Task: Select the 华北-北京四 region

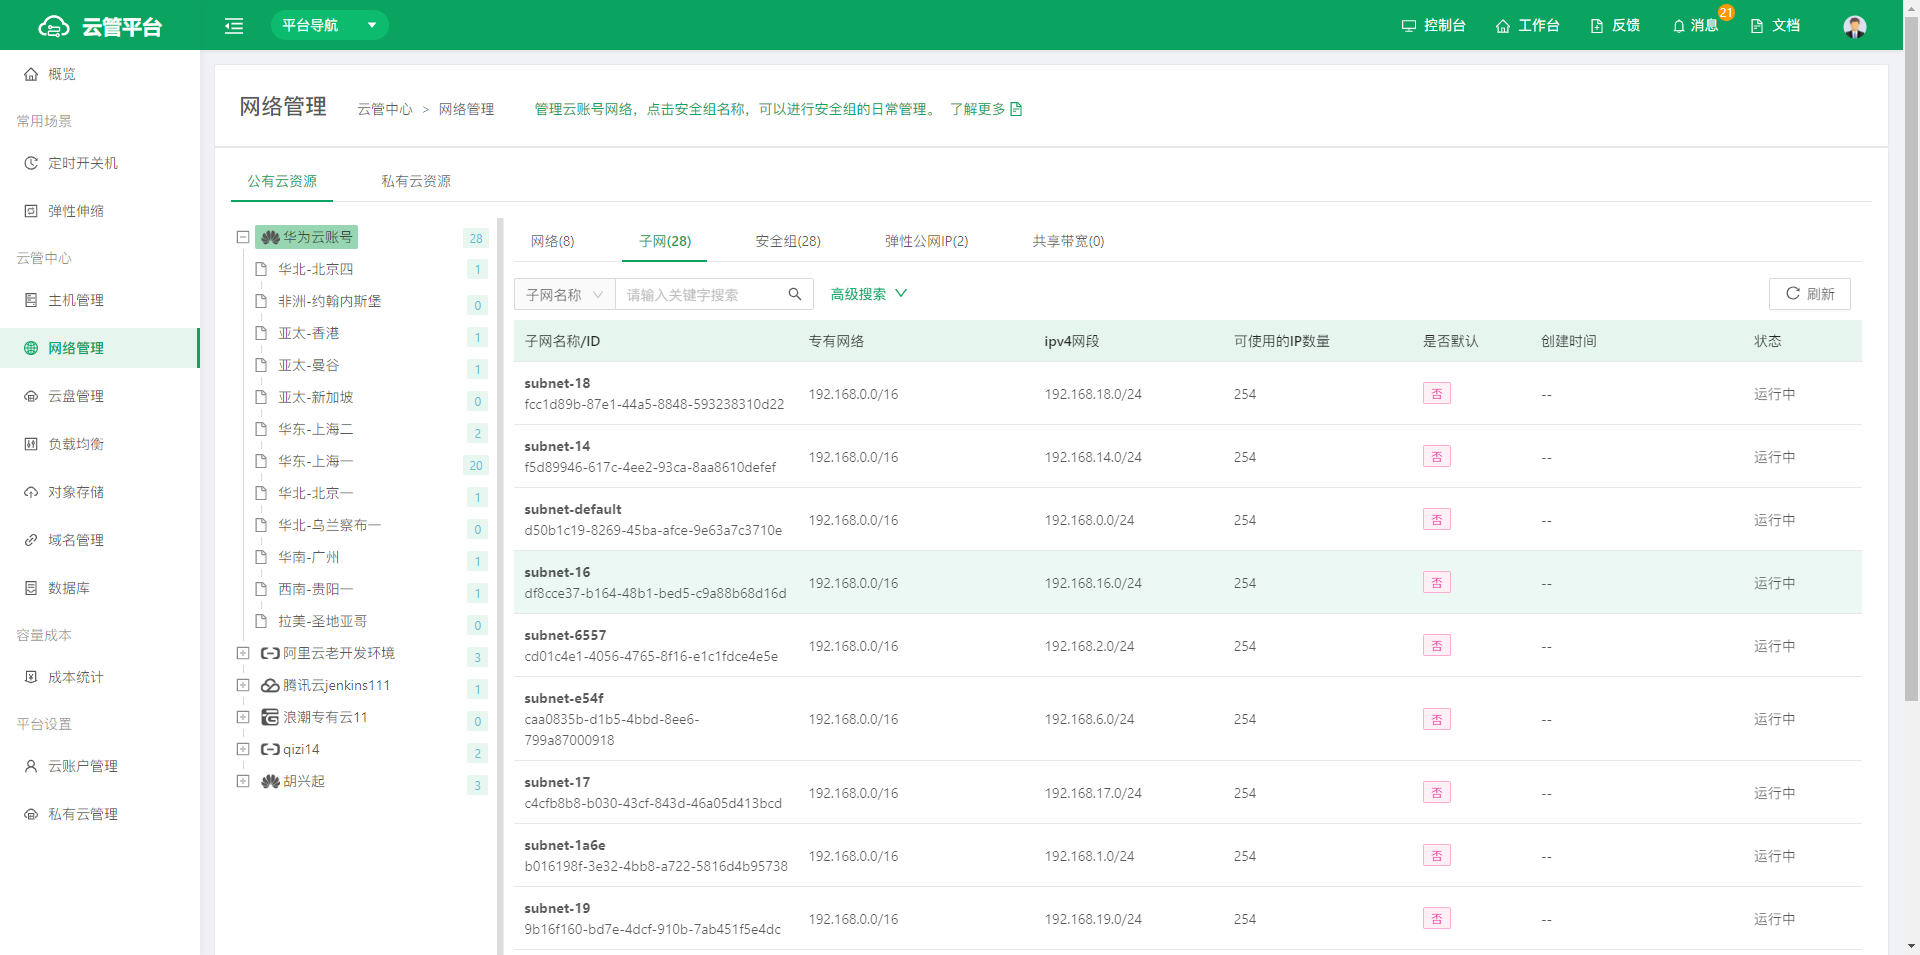Action: point(315,269)
